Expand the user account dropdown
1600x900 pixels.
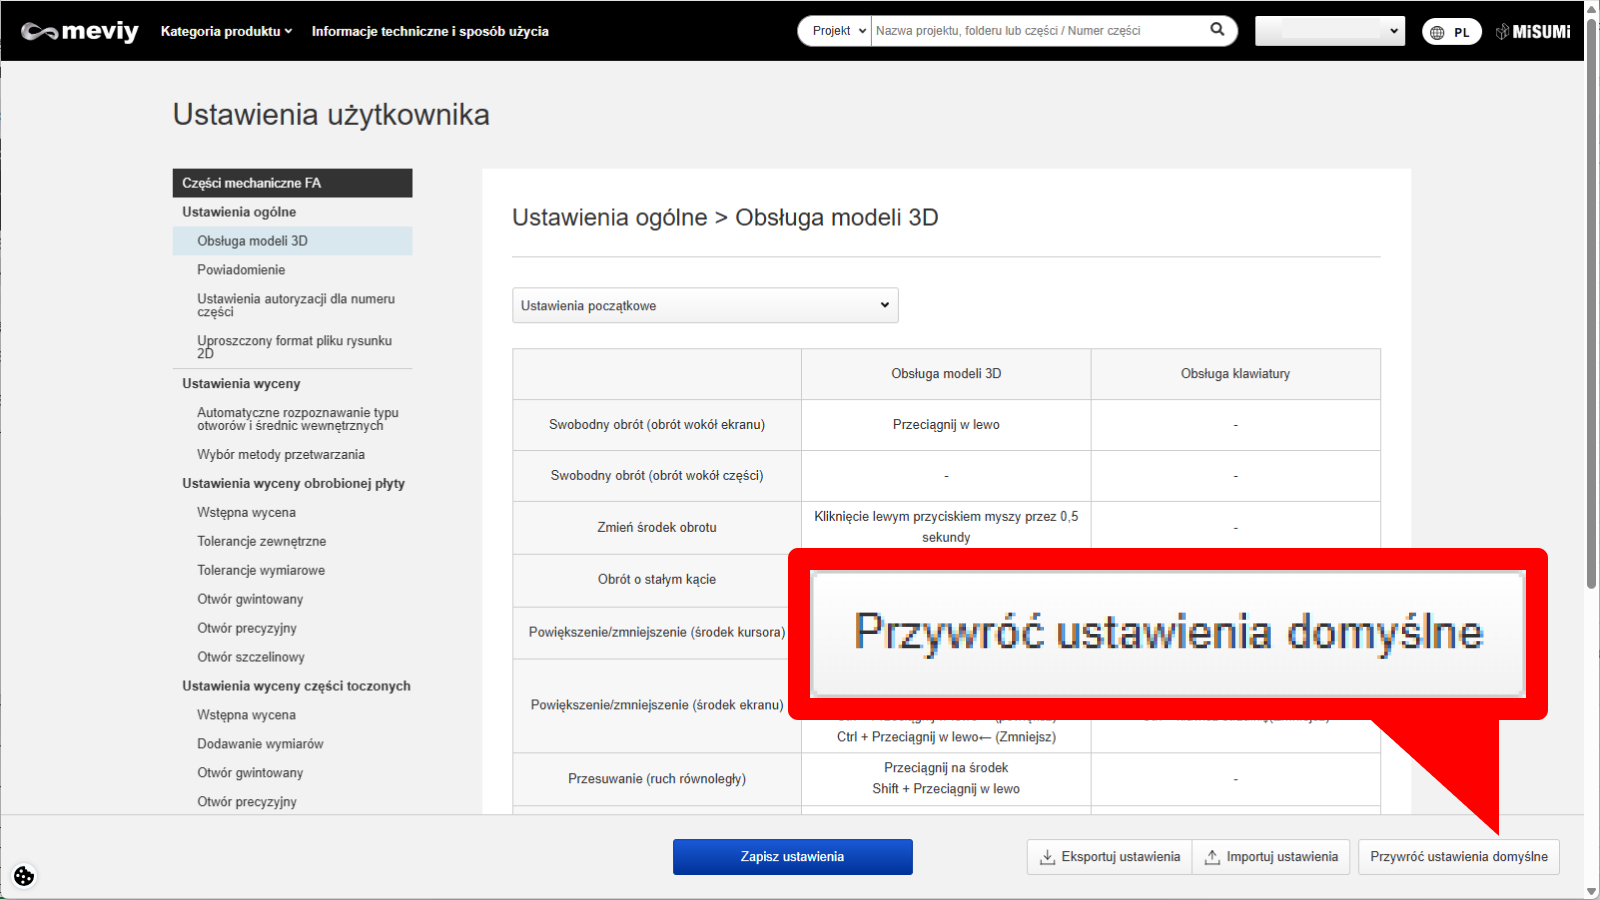[x=1329, y=31]
